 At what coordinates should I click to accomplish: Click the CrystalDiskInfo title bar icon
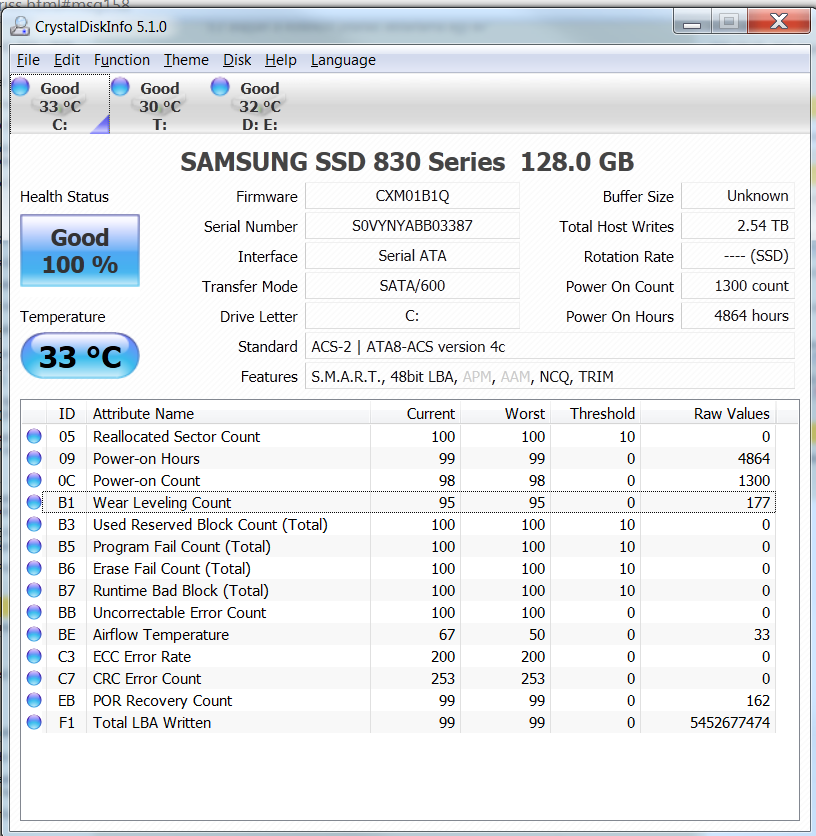coord(20,26)
